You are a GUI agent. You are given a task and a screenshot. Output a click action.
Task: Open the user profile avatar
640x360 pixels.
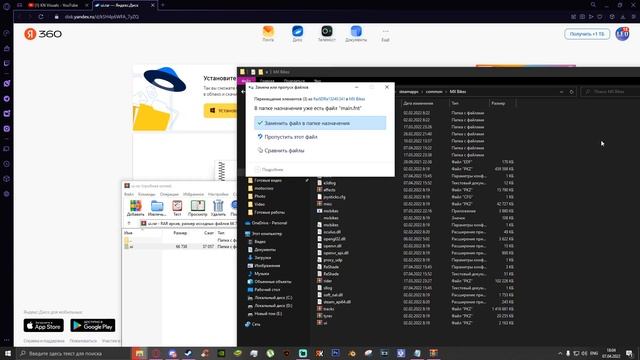click(x=622, y=34)
